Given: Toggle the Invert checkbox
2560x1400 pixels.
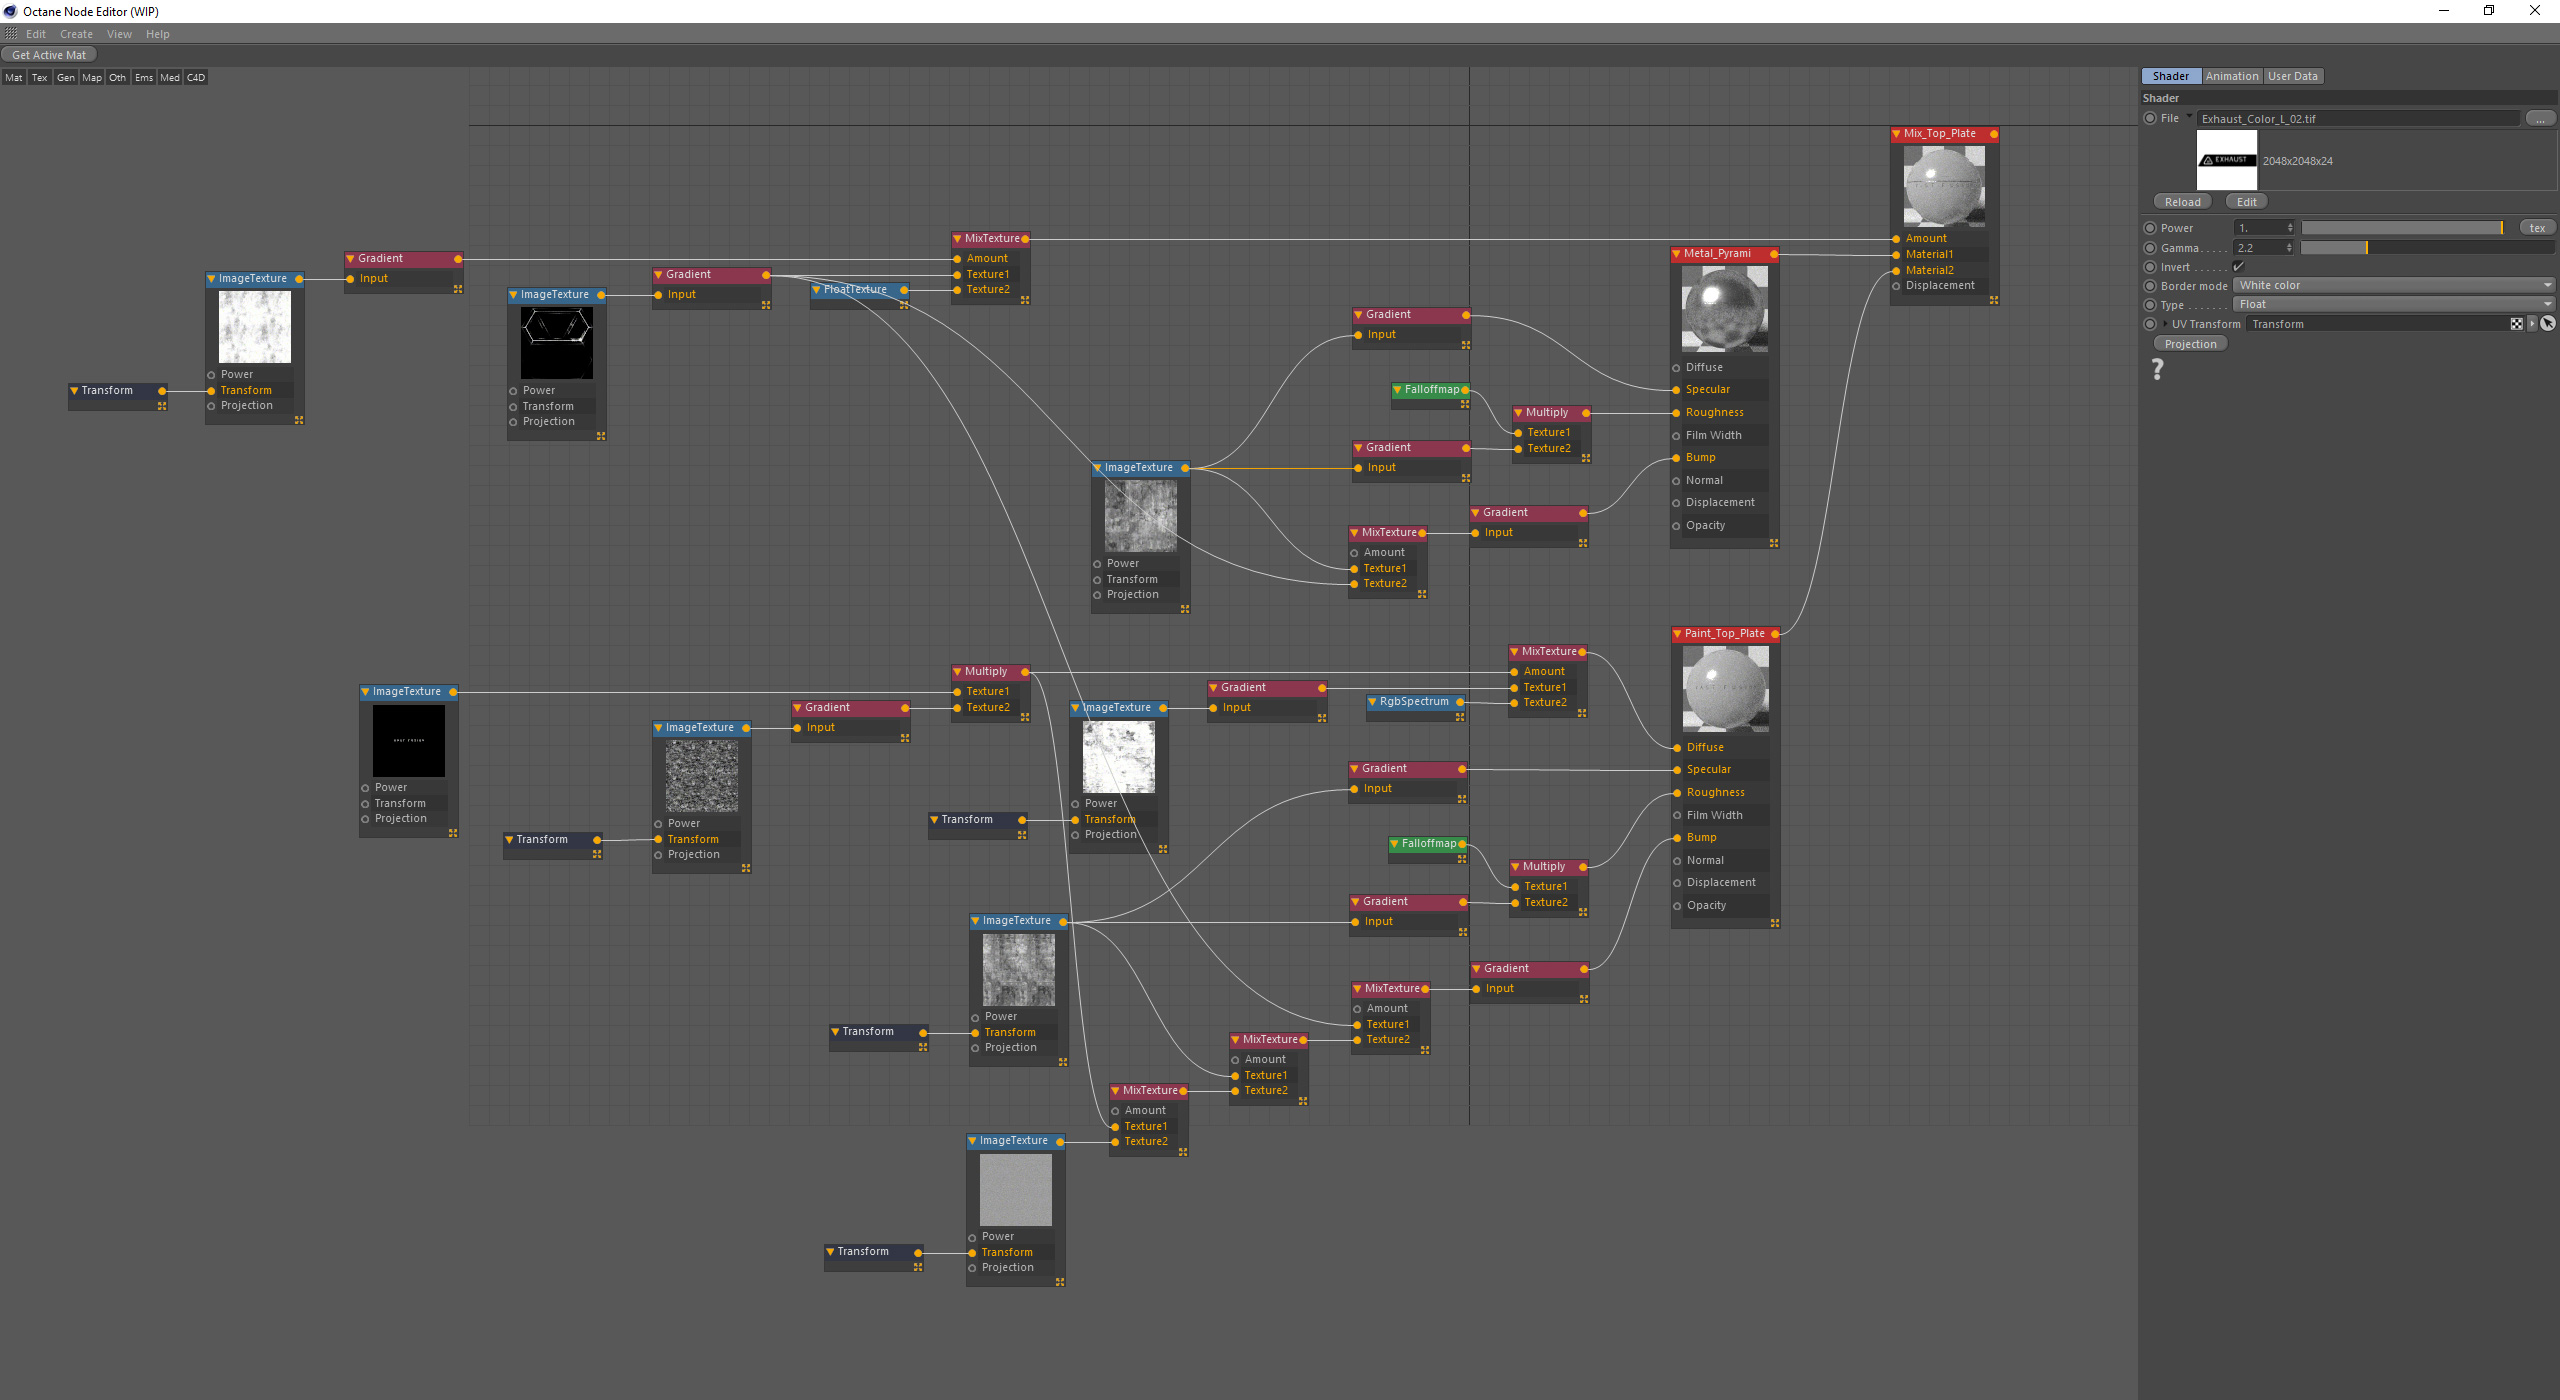Looking at the screenshot, I should click(2238, 267).
